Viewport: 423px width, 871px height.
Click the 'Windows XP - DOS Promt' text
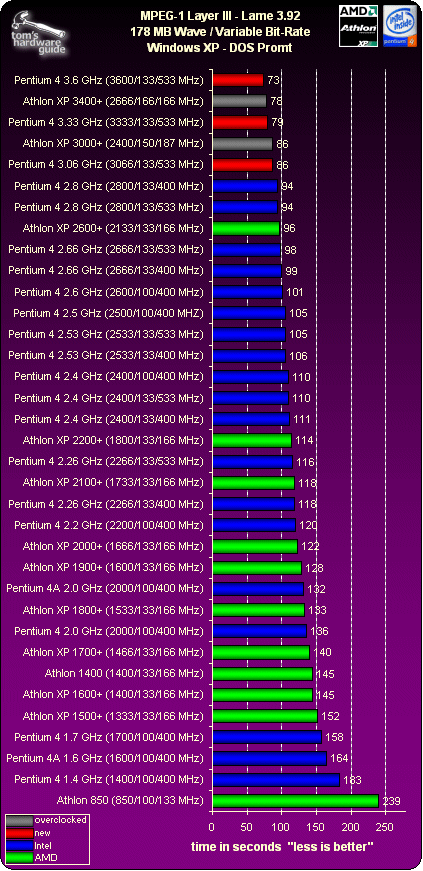tap(218, 47)
